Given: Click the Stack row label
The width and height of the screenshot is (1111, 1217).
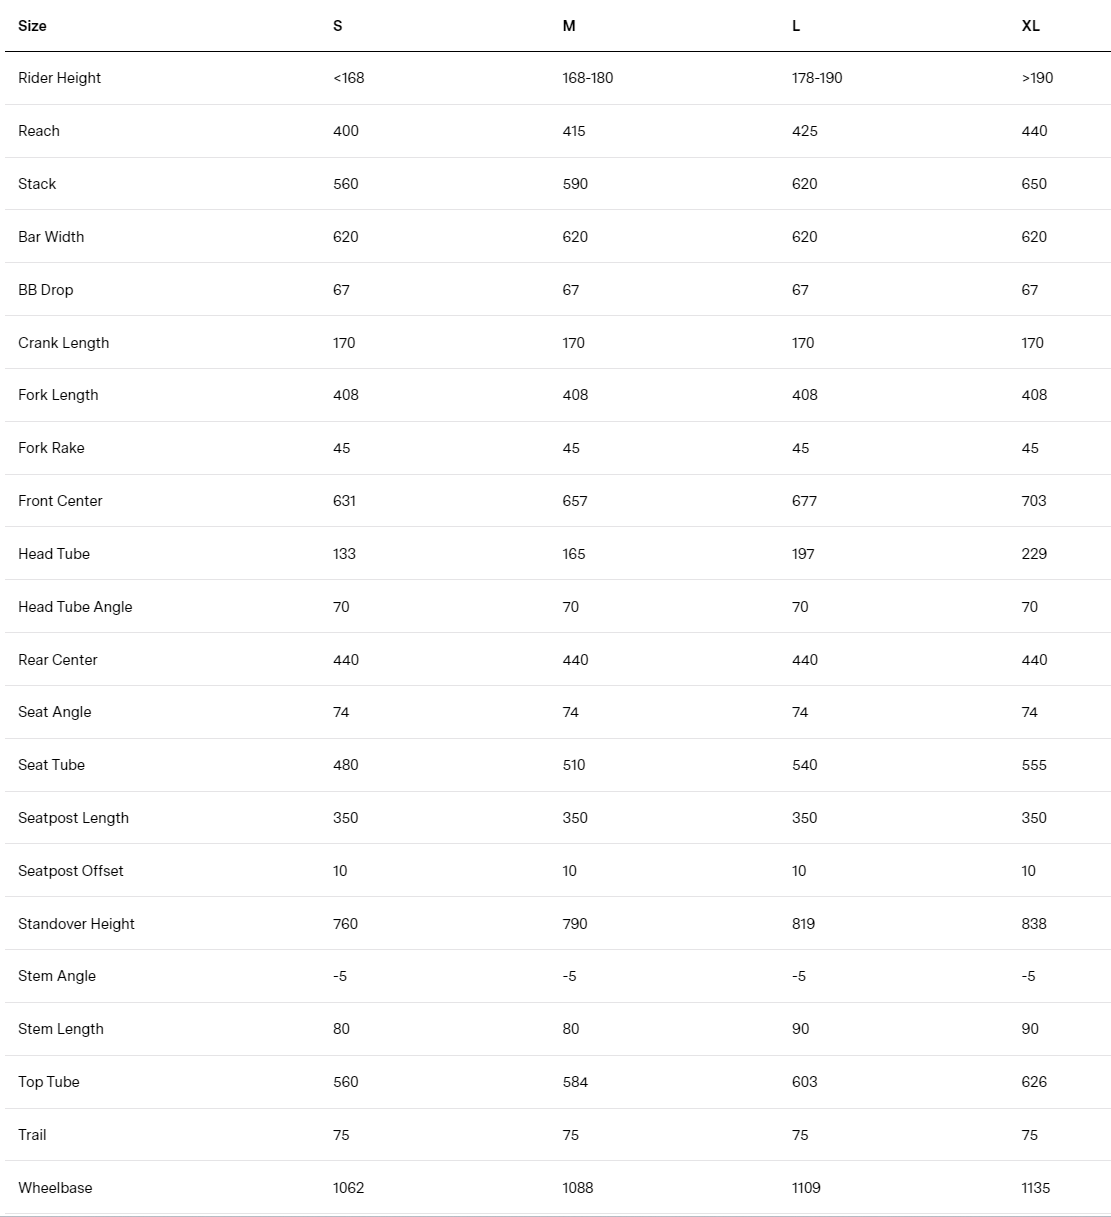Looking at the screenshot, I should point(37,184).
